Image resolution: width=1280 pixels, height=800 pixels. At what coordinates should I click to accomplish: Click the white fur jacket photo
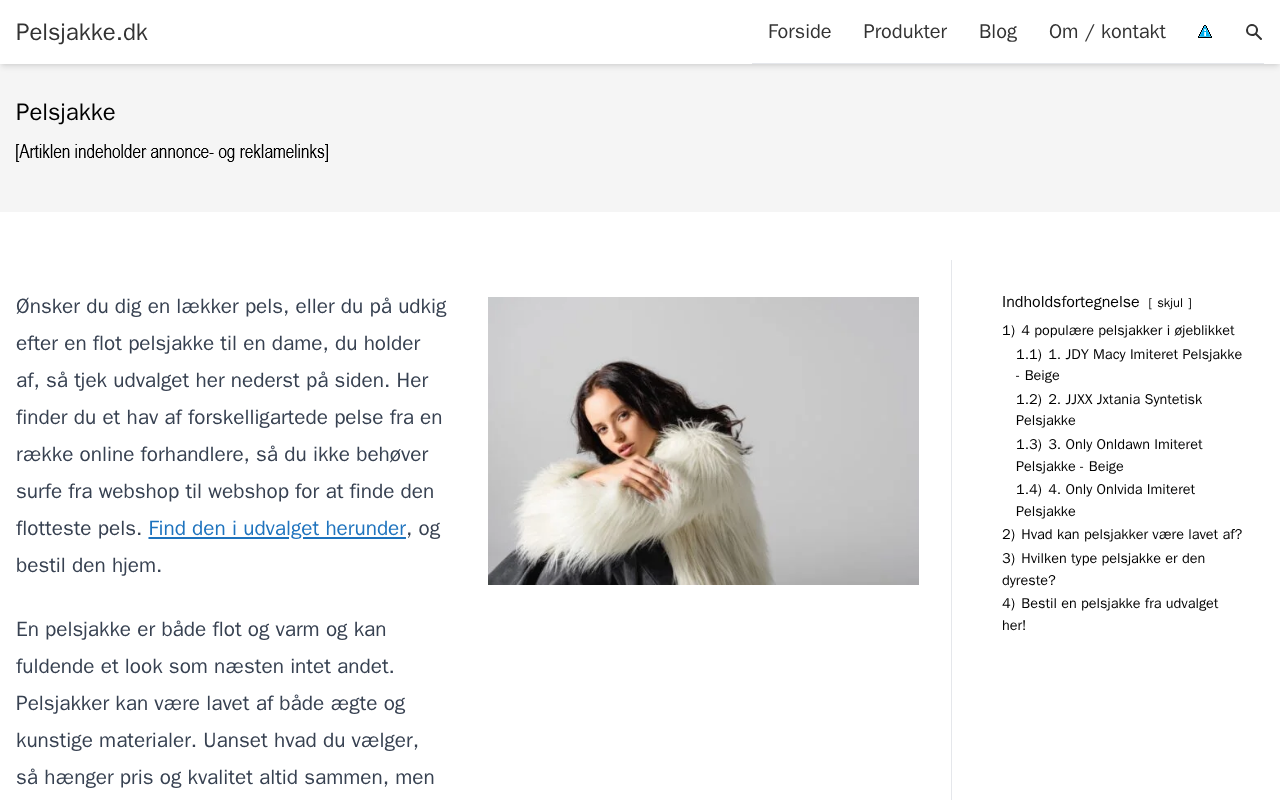tap(703, 441)
